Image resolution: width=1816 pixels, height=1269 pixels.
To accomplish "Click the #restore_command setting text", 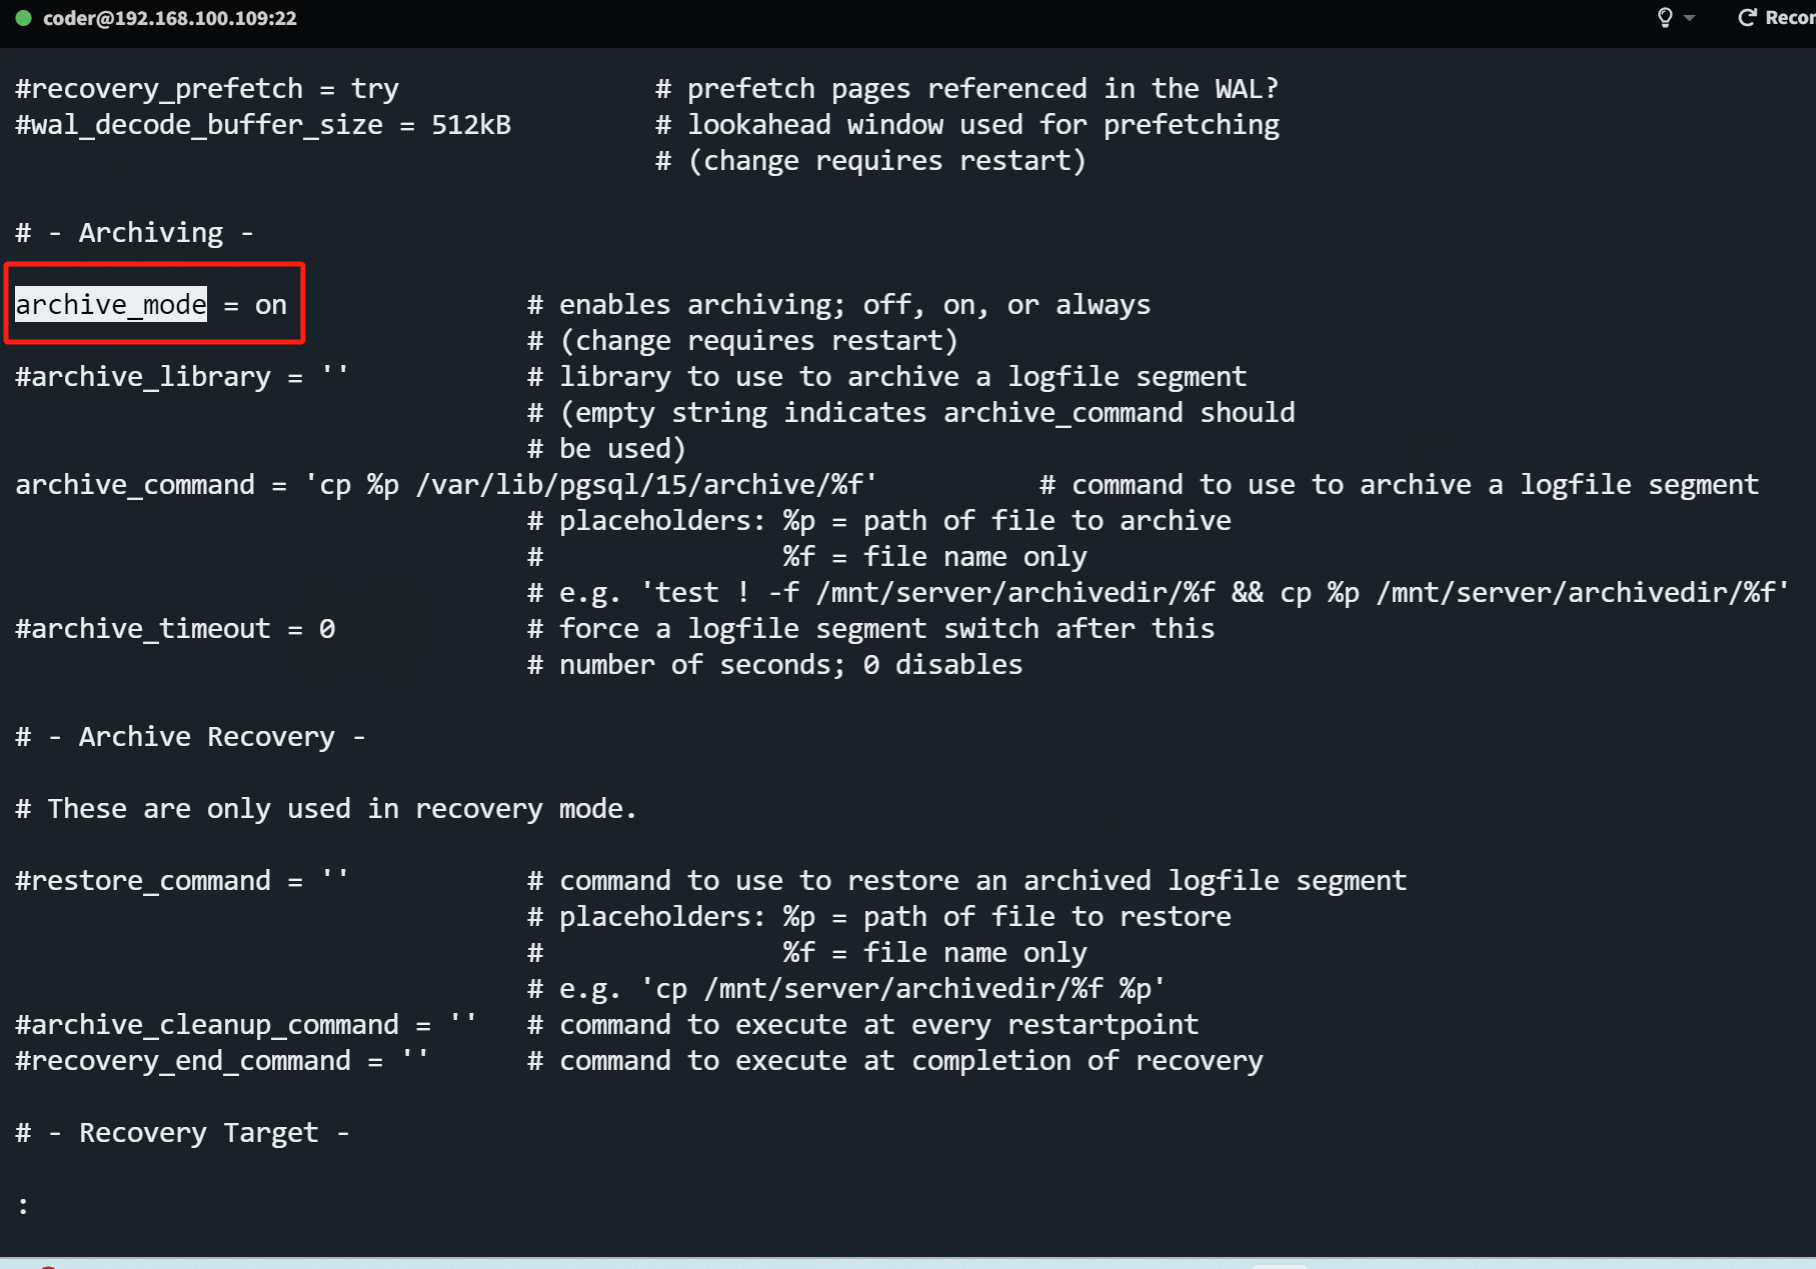I will coord(182,881).
